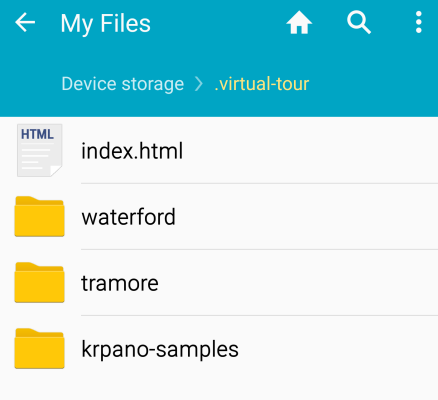
Task: Open search with magnifier icon
Action: click(359, 23)
